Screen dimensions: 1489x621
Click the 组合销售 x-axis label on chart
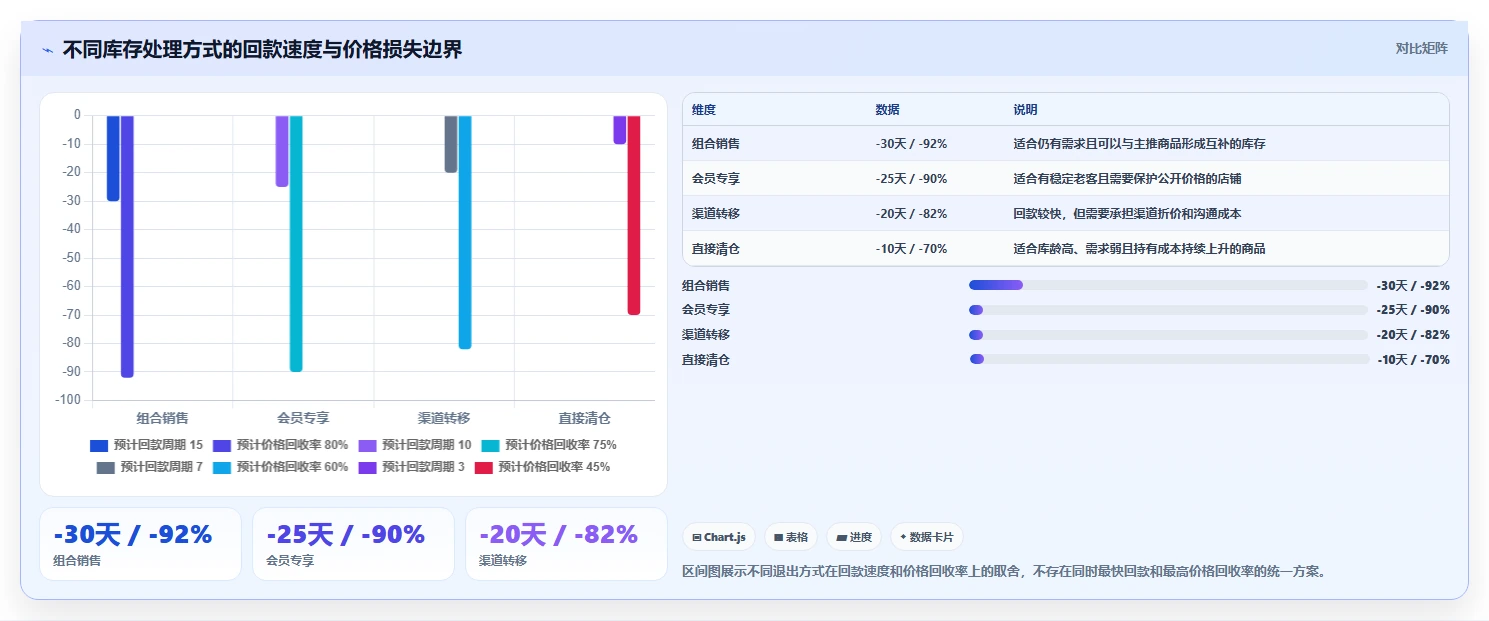162,418
